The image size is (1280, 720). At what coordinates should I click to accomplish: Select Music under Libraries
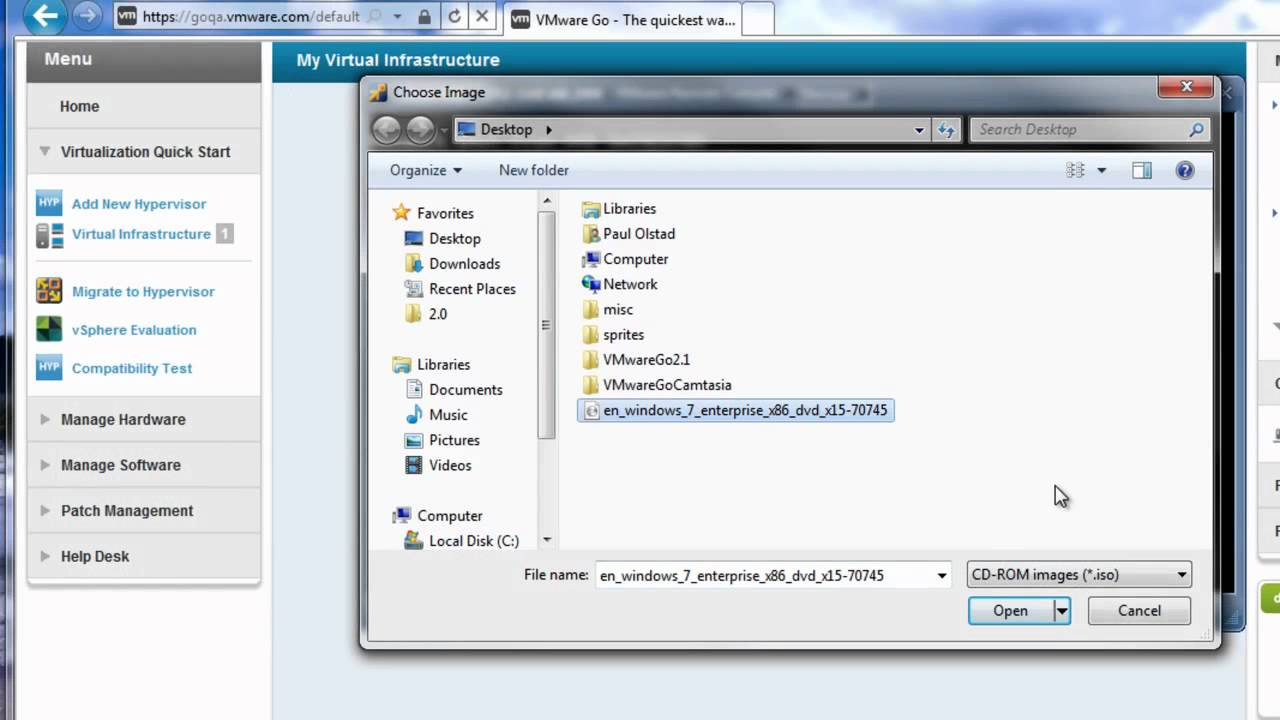[x=436, y=414]
